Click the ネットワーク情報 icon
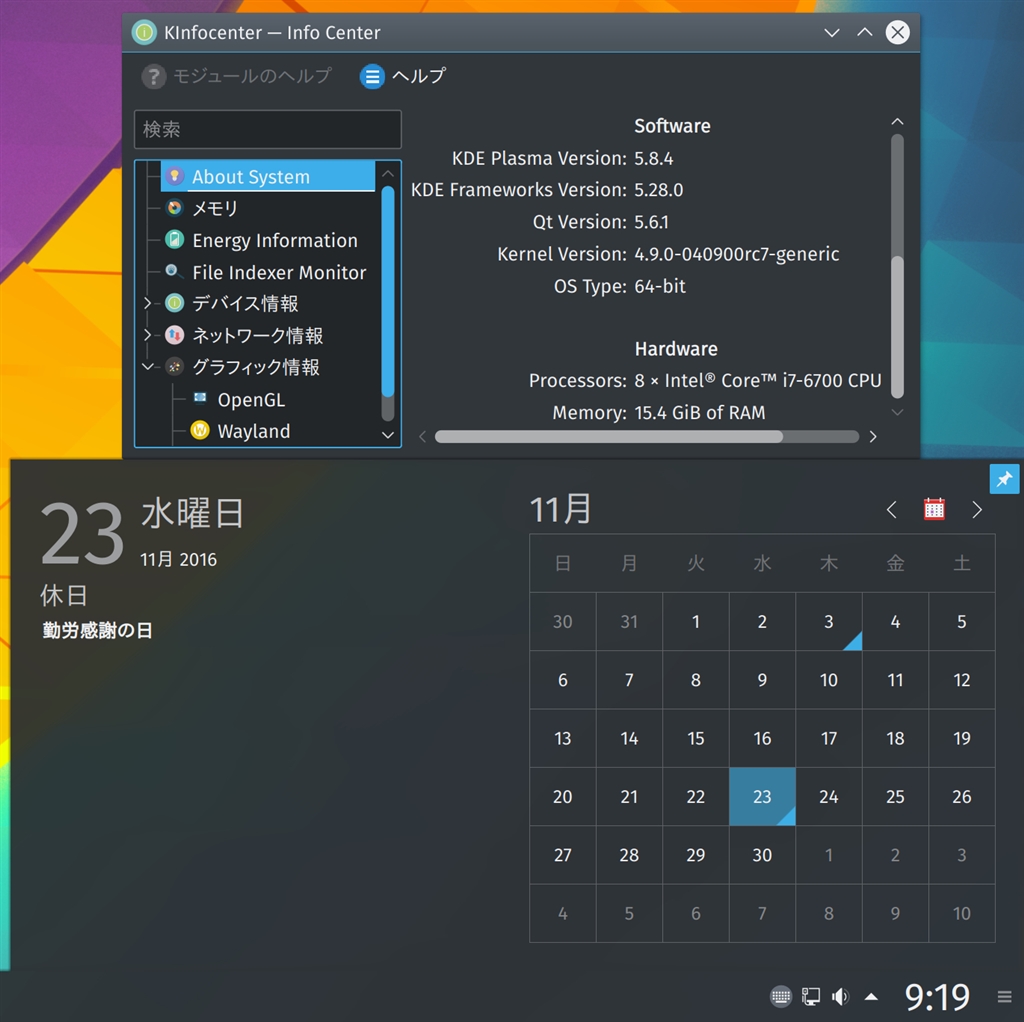Viewport: 1024px width, 1022px height. (174, 335)
